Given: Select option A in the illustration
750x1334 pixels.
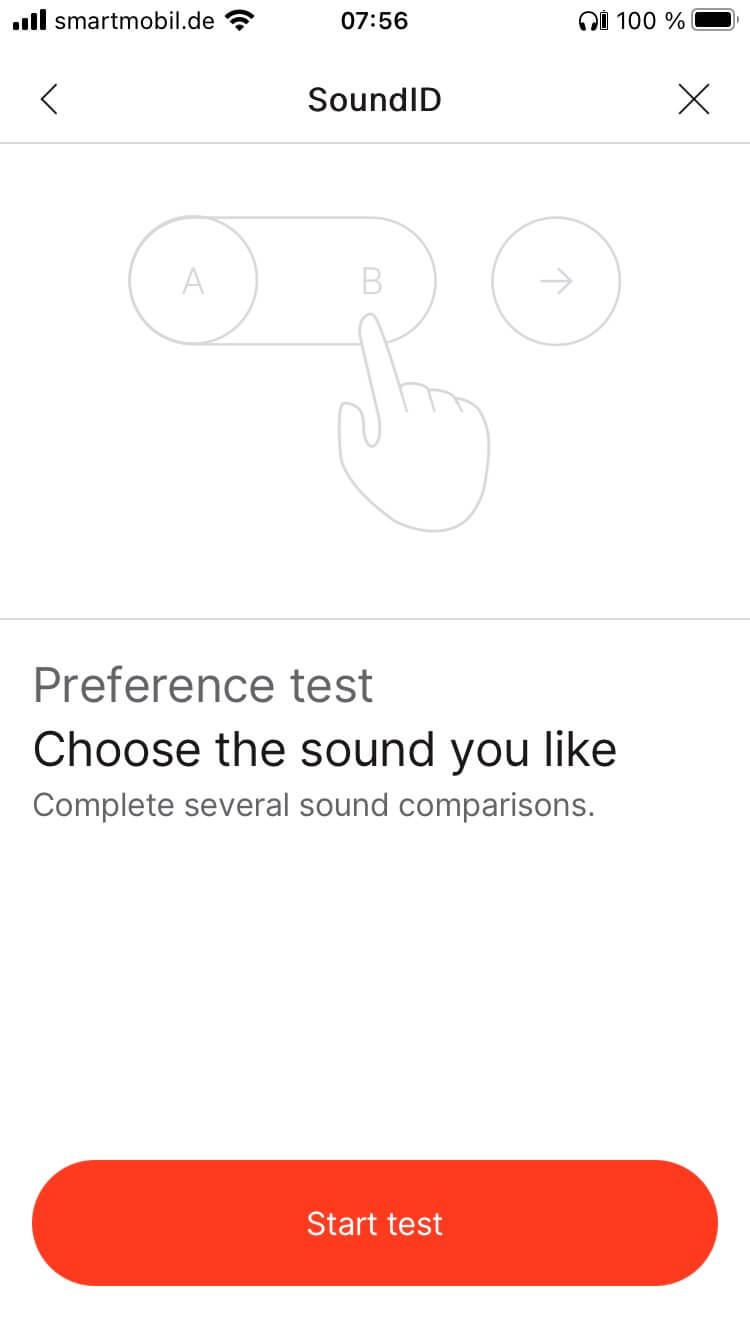Looking at the screenshot, I should 193,282.
